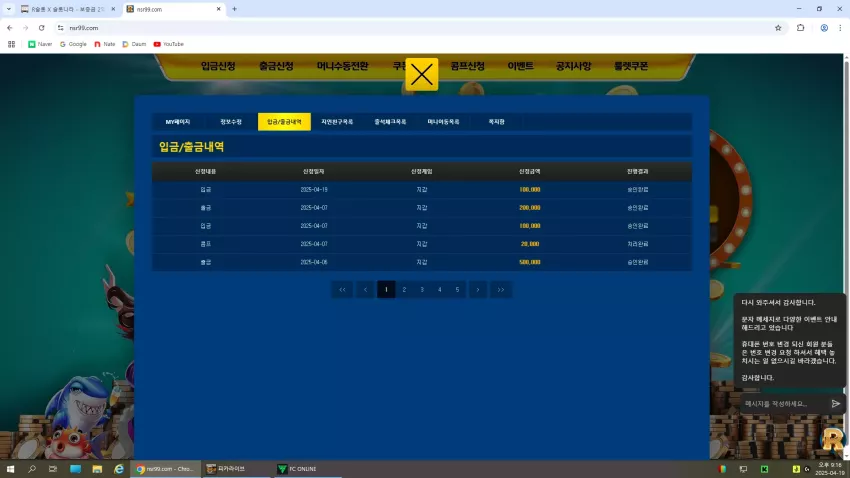Bookmark this page with the star icon
The image size is (850, 478).
coord(778,28)
